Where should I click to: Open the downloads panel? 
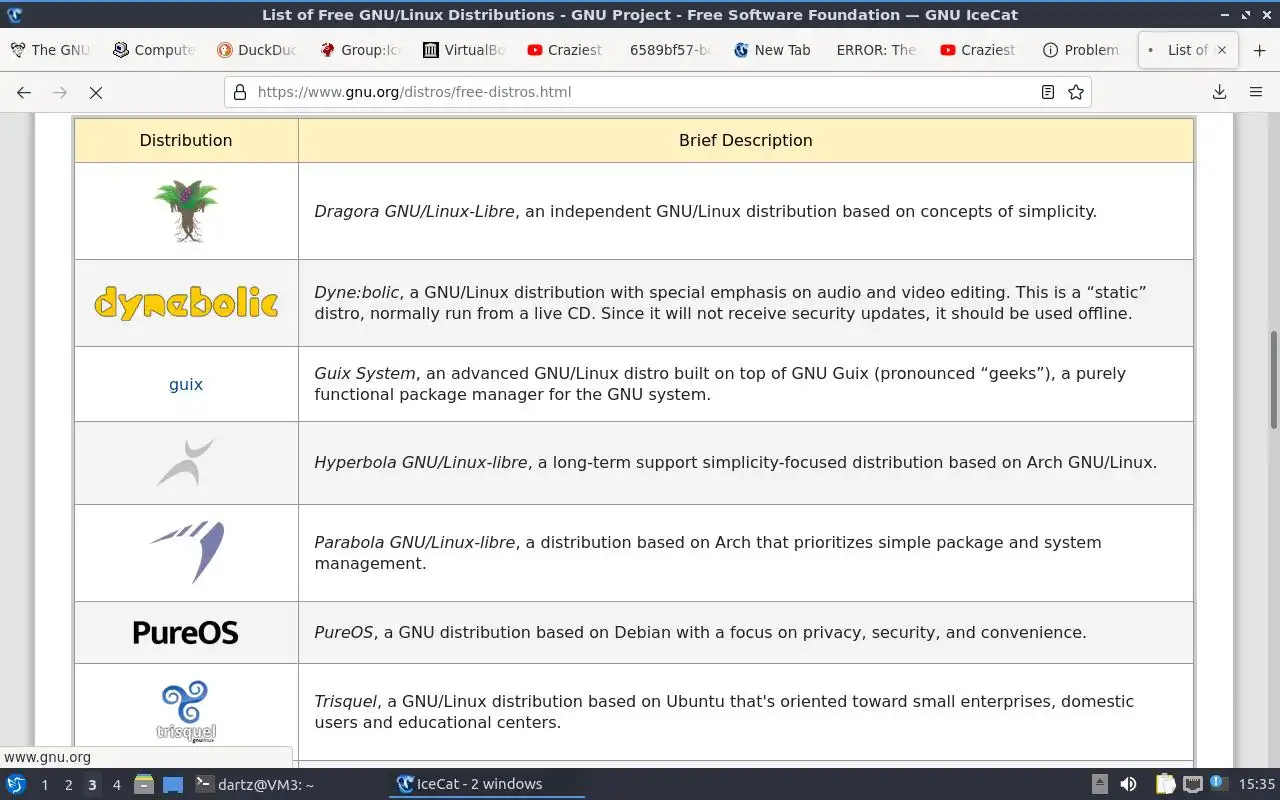pyautogui.click(x=1219, y=92)
